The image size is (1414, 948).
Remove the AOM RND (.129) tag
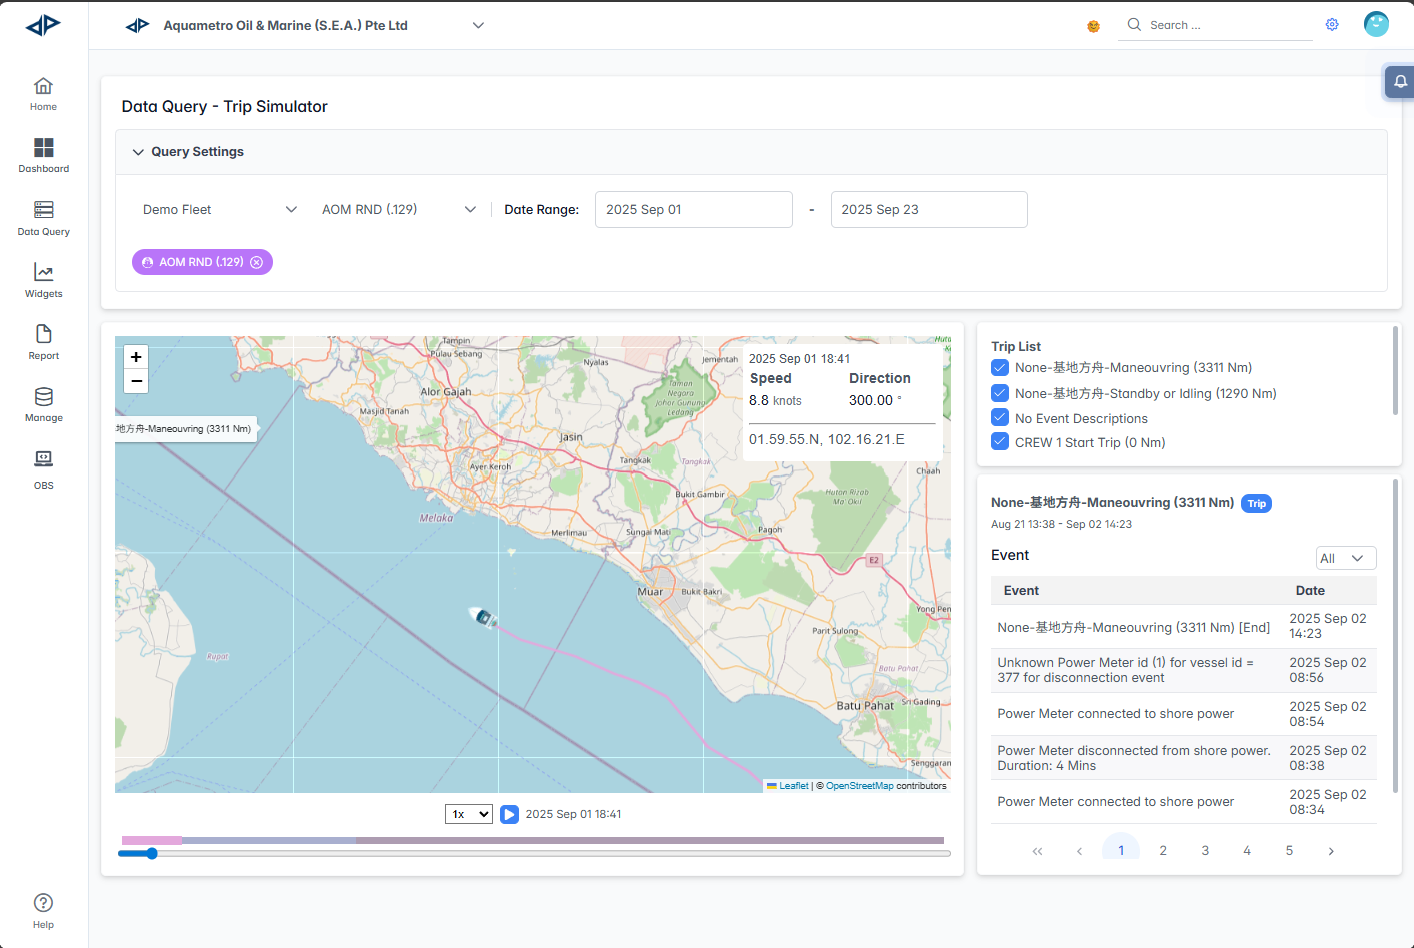(257, 262)
